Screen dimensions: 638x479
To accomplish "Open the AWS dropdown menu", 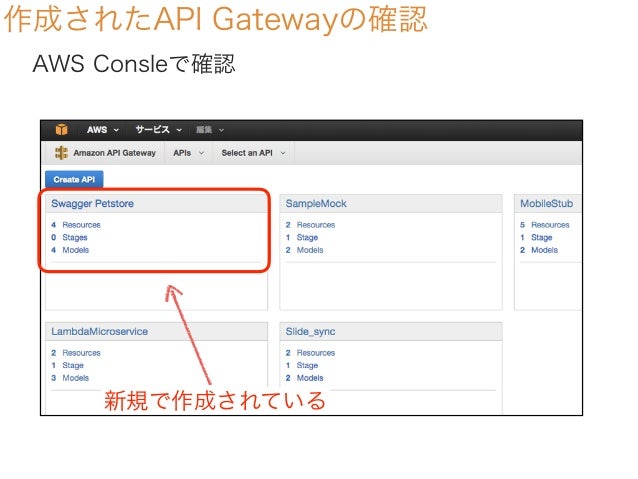I will tap(103, 130).
